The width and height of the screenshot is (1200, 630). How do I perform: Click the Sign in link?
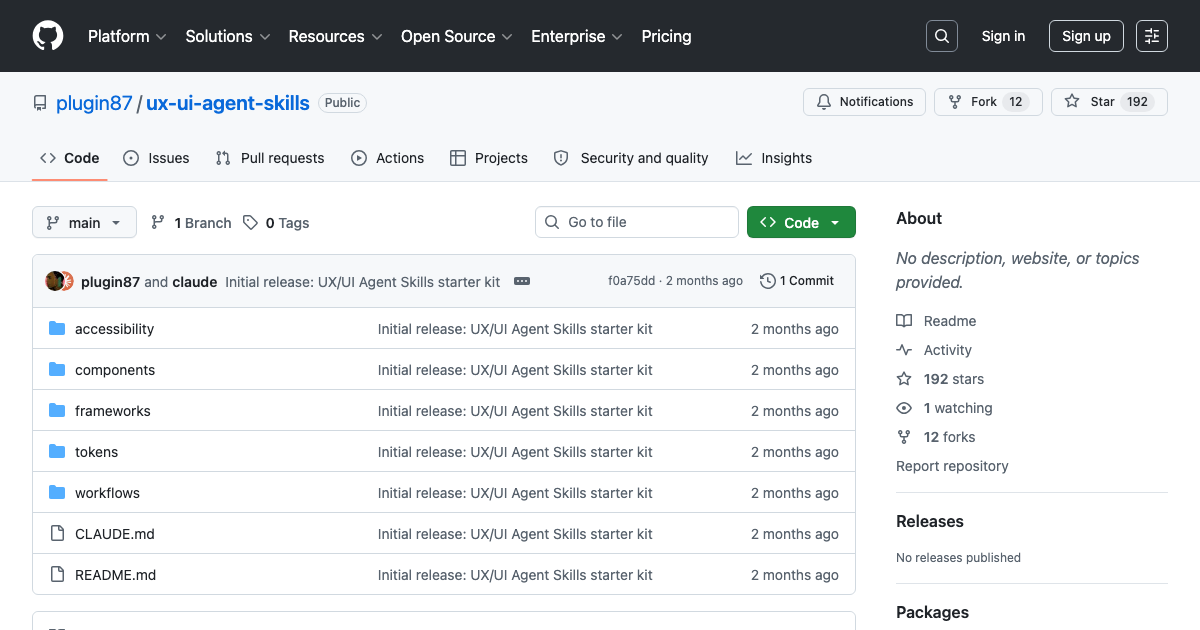click(1003, 36)
